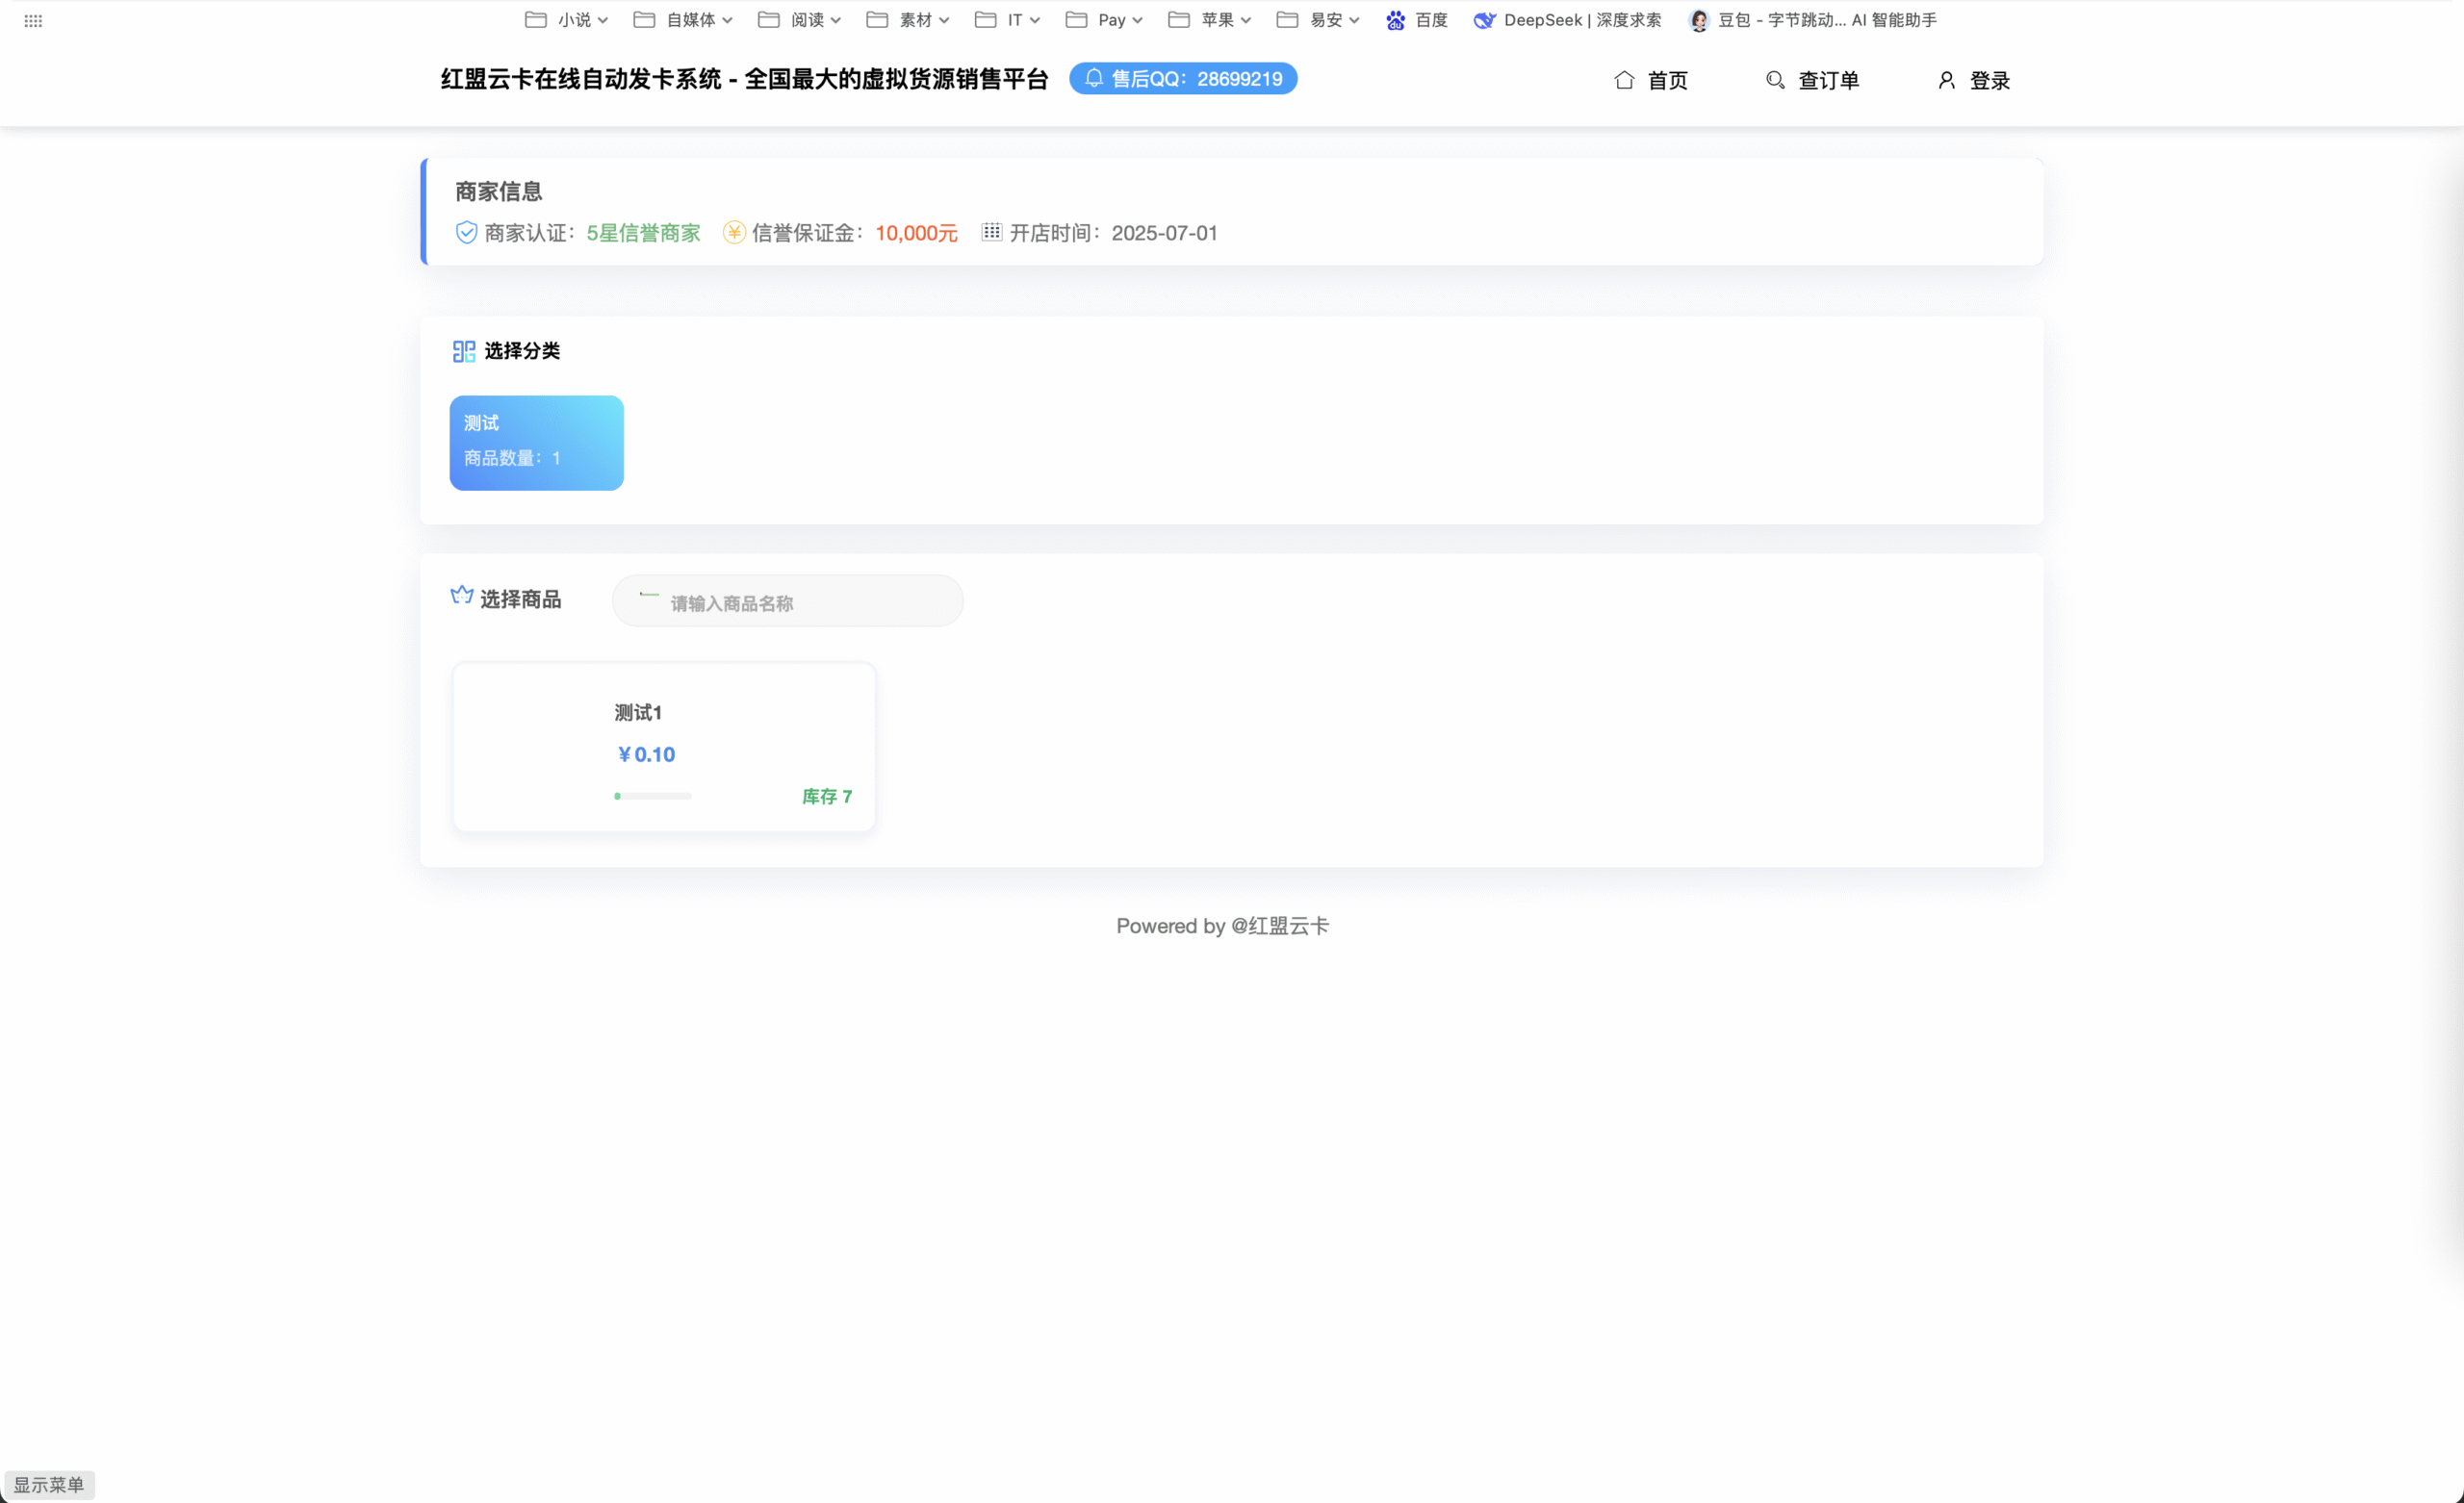The width and height of the screenshot is (2464, 1503).
Task: Select the 测试1 product card
Action: (664, 746)
